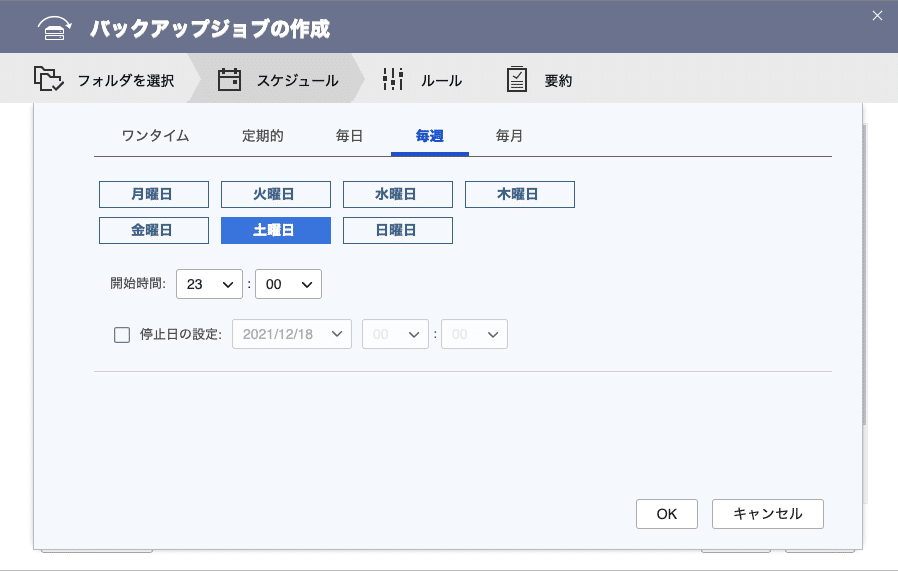Switch to the 毎月 tab
This screenshot has height=572, width=898.
[509, 136]
